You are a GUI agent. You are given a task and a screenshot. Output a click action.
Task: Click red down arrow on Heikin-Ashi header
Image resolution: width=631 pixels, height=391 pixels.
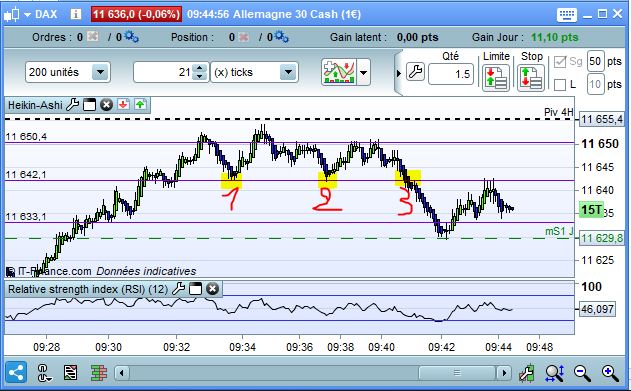[x=123, y=105]
